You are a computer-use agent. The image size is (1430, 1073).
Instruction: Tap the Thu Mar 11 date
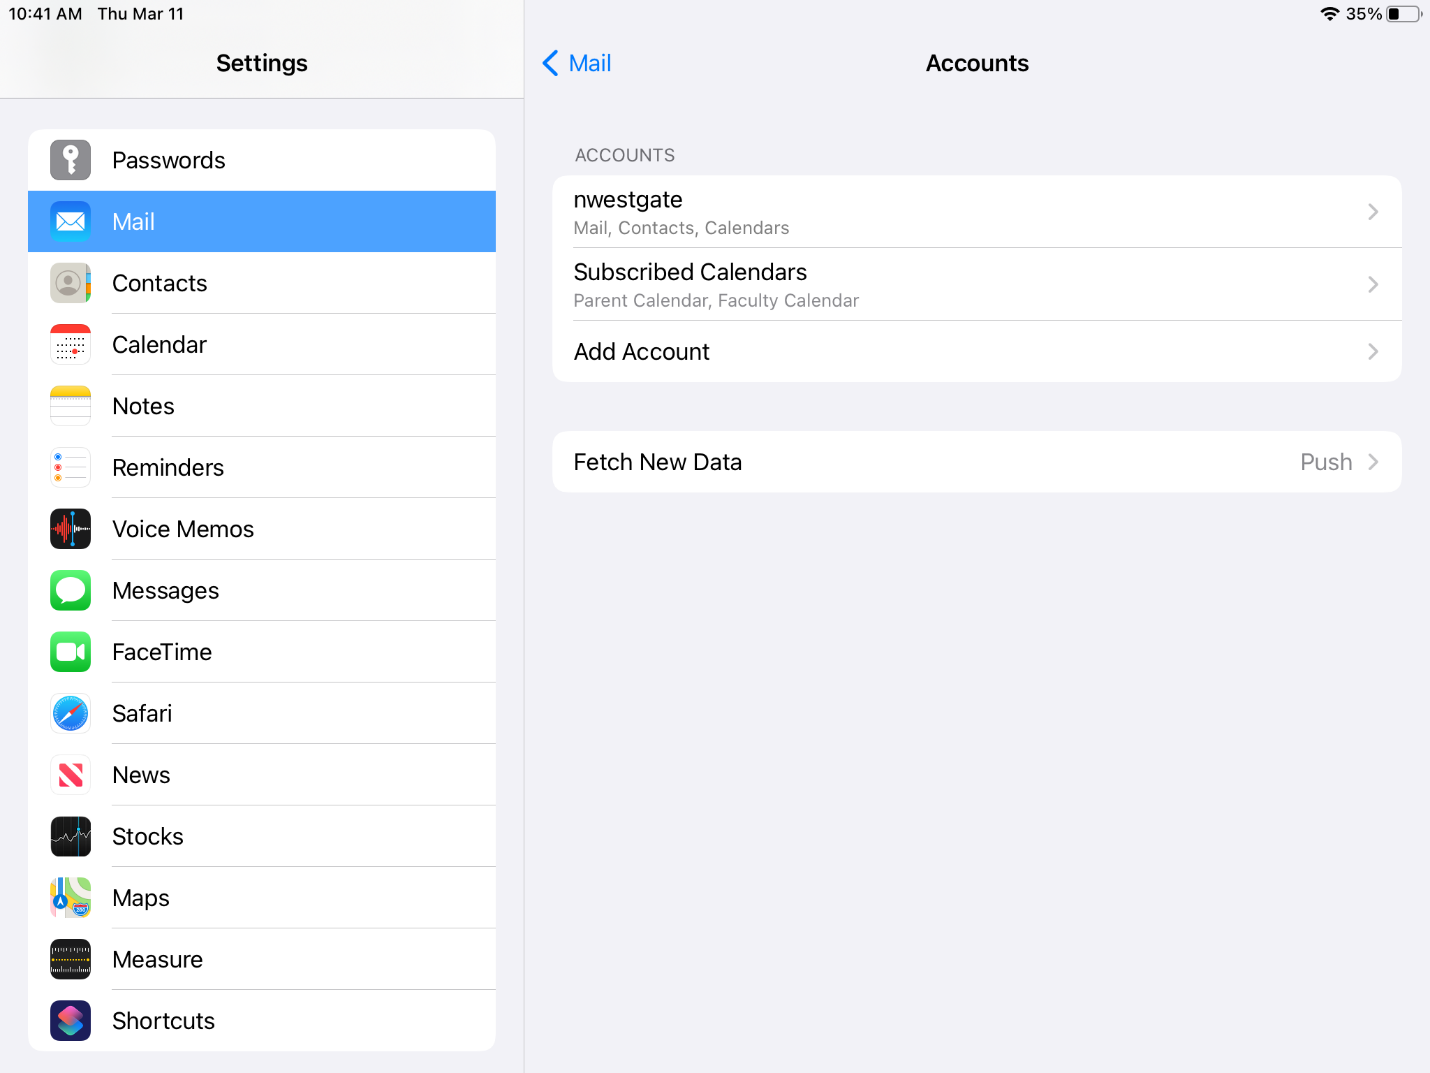[x=141, y=14]
